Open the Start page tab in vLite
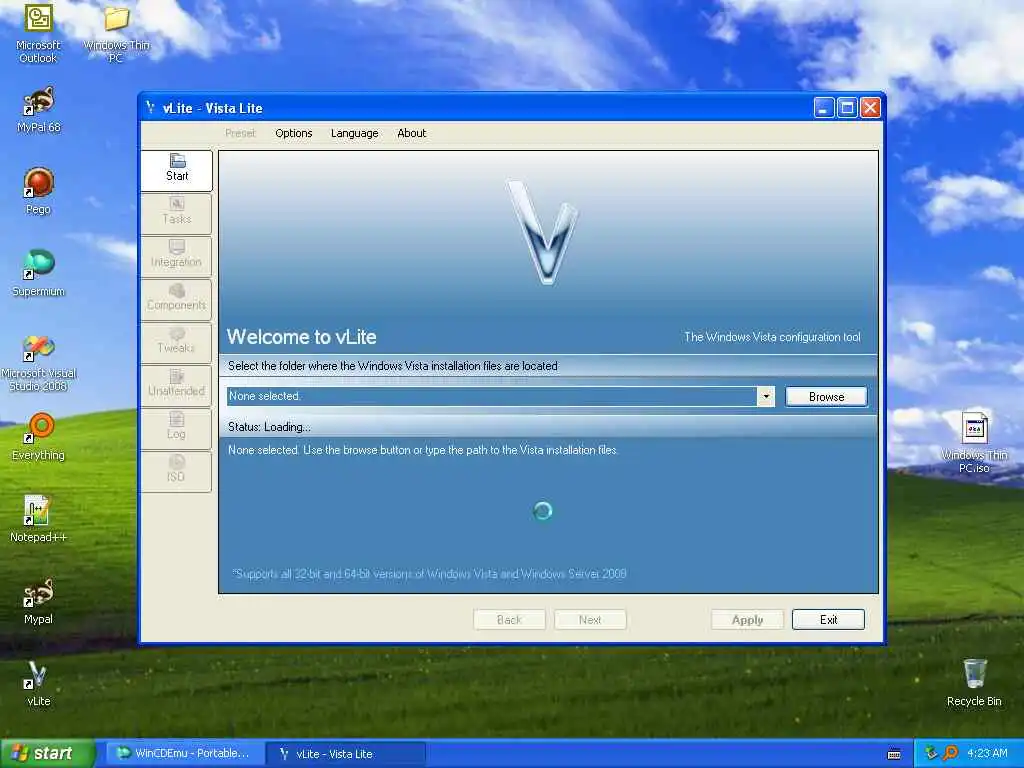 click(176, 170)
